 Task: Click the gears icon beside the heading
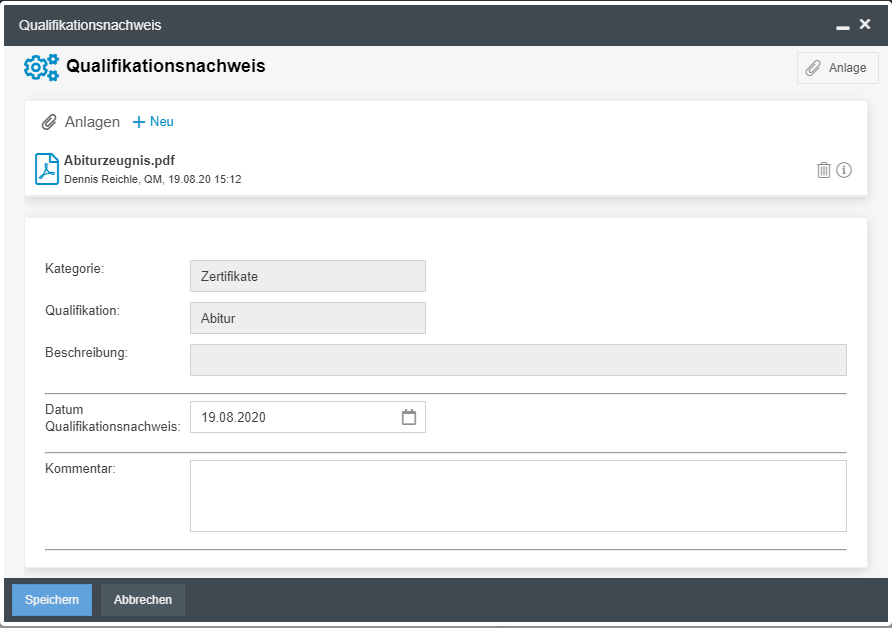[x=41, y=67]
